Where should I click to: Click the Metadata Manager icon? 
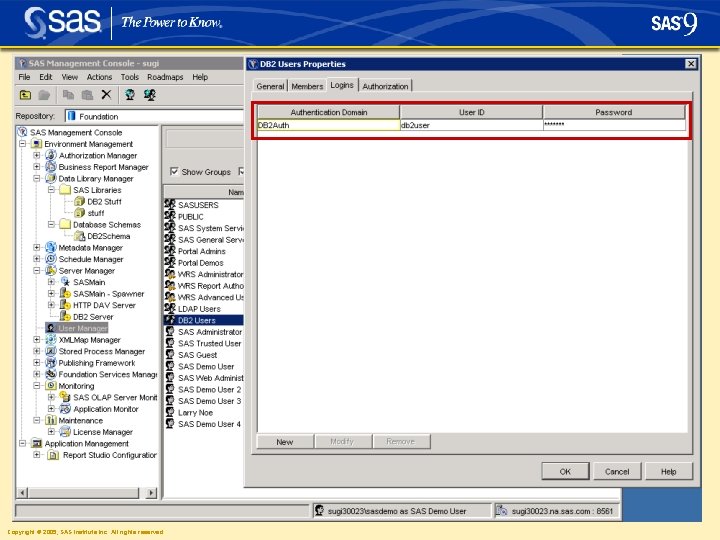pyautogui.click(x=51, y=248)
